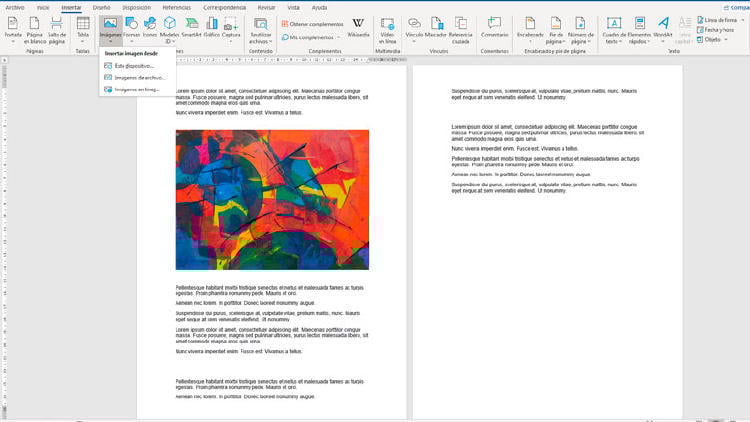
Task: Select the abstract painting in the document
Action: (272, 199)
